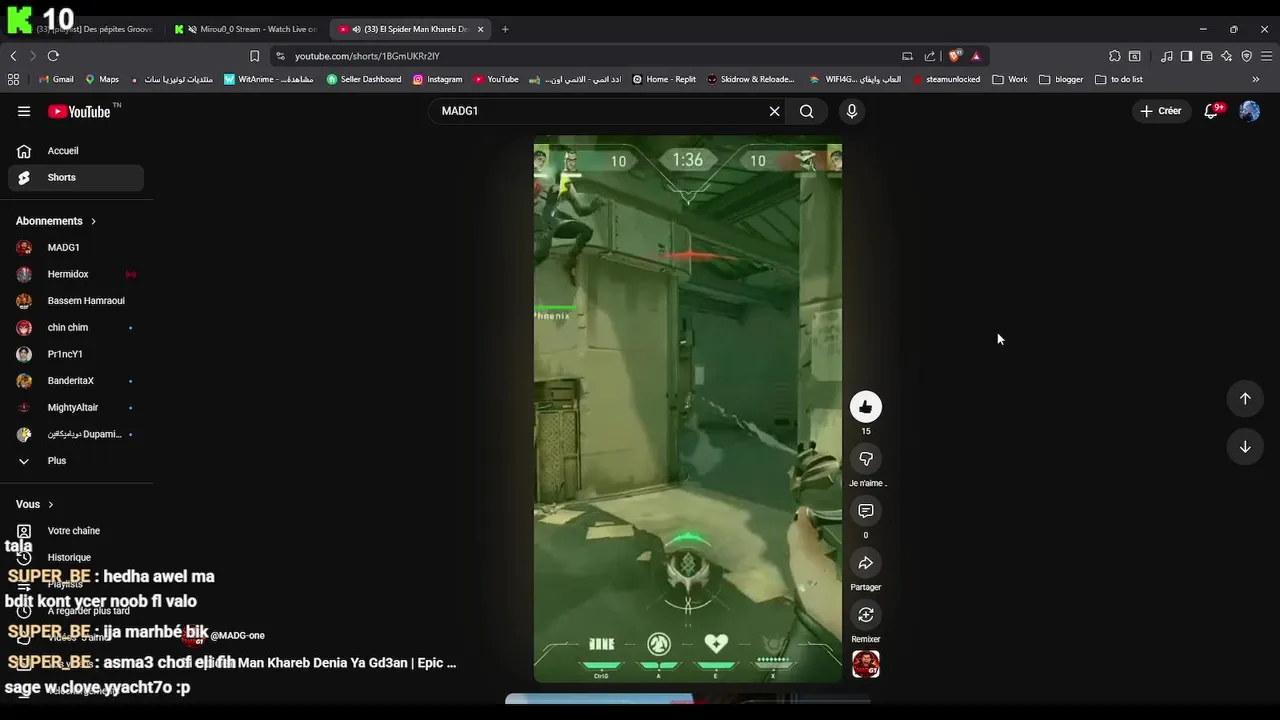Pause the playing Shorts video

click(x=688, y=412)
